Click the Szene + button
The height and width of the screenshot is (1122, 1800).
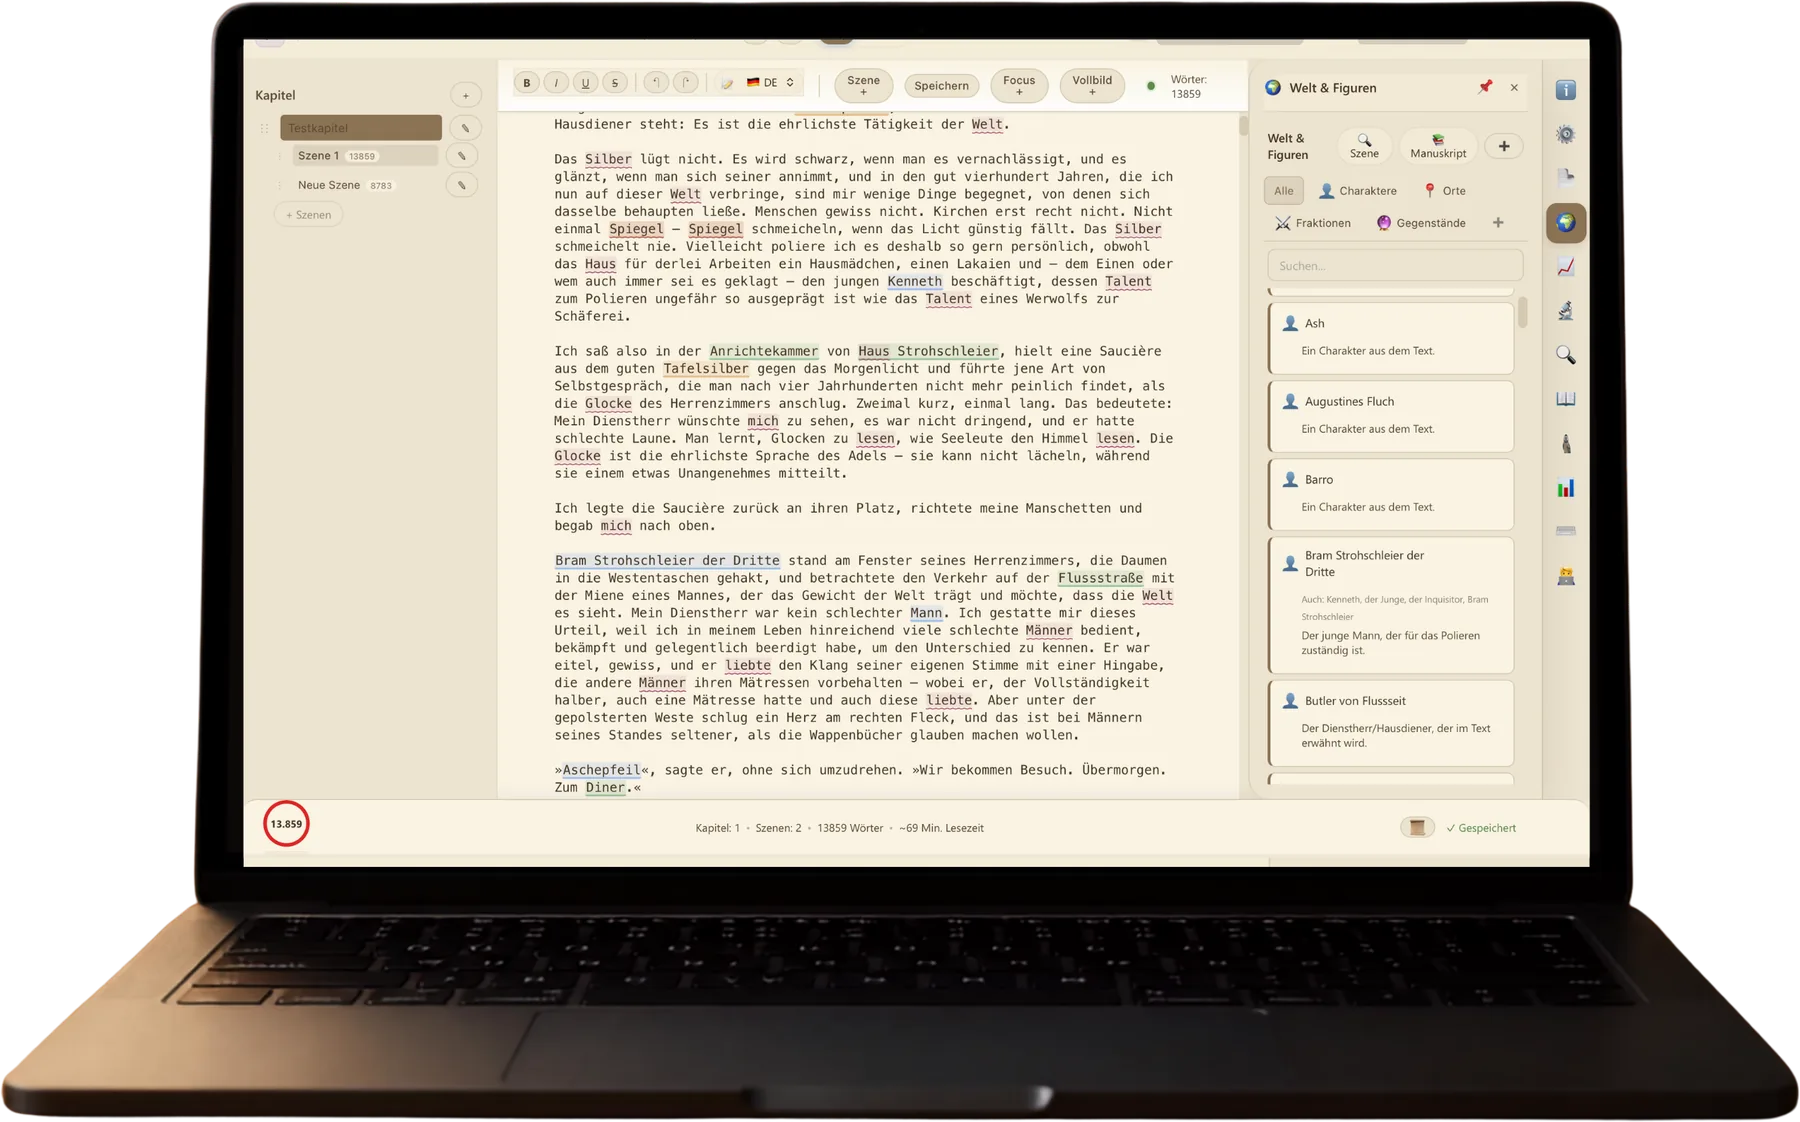click(x=863, y=85)
